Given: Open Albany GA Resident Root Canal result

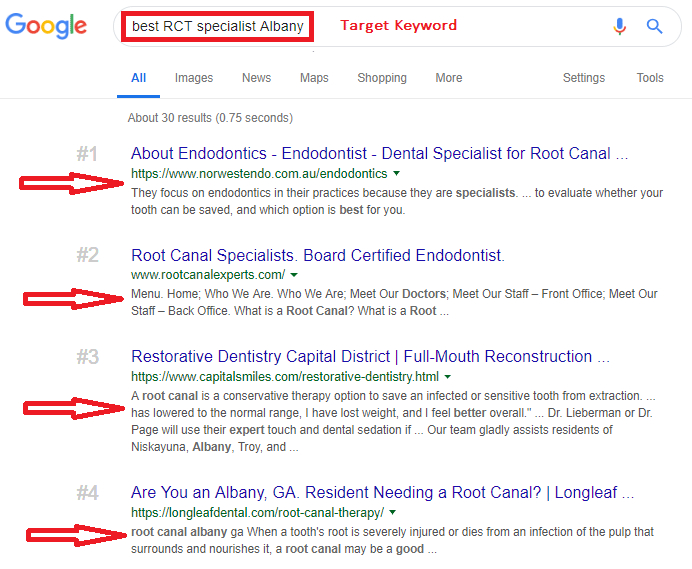Looking at the screenshot, I should (382, 493).
